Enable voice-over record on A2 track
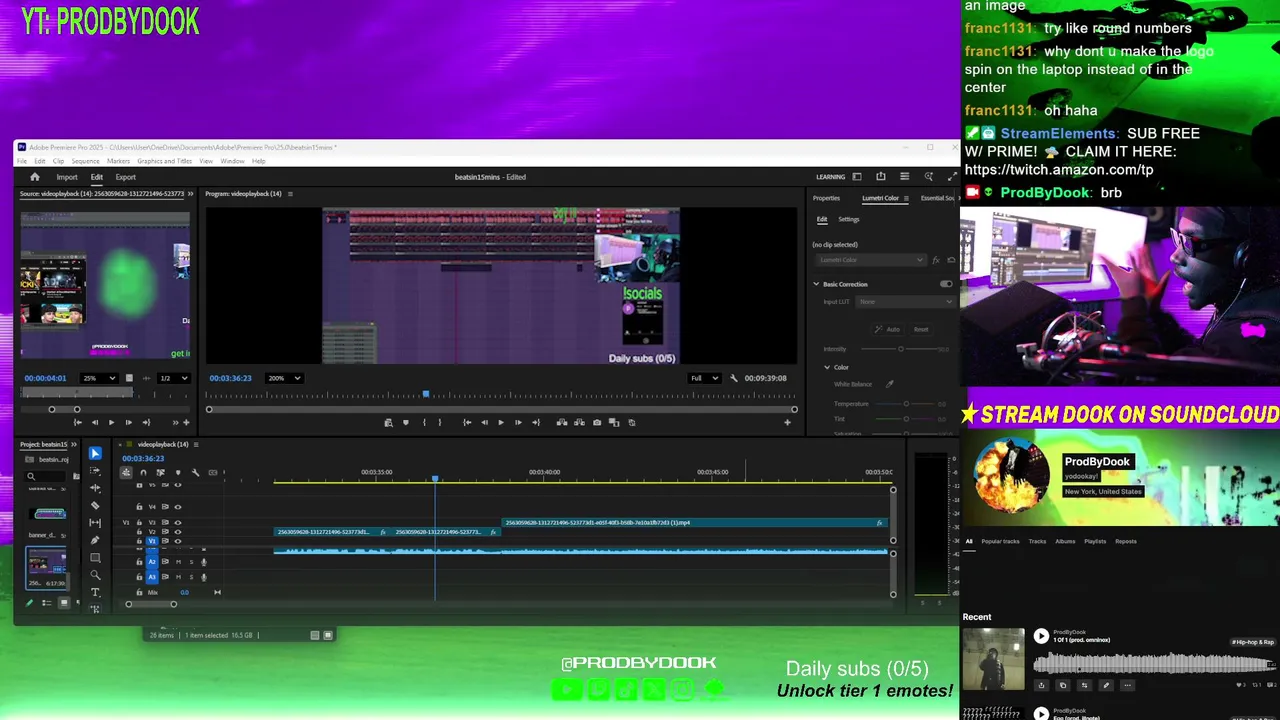The image size is (1280, 720). [203, 562]
